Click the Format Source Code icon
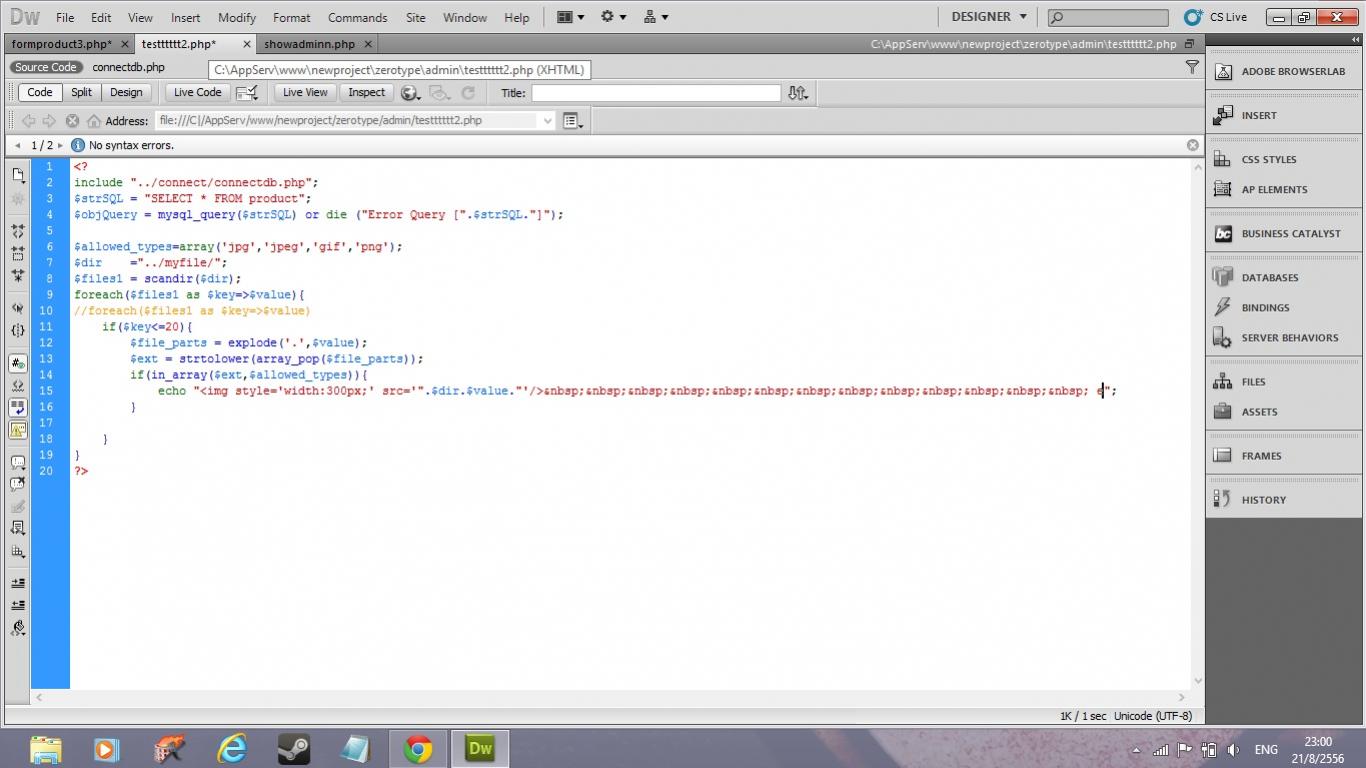Viewport: 1366px width, 768px height. [x=18, y=628]
